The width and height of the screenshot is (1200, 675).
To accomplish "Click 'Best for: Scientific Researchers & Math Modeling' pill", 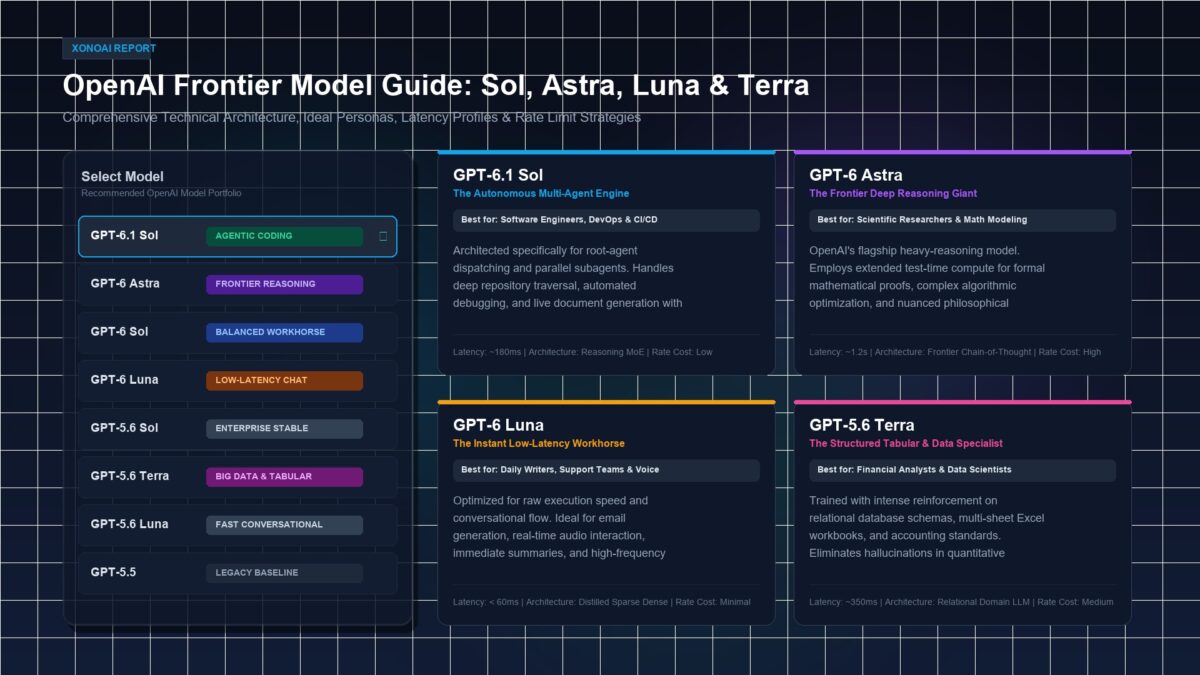I will (x=962, y=220).
